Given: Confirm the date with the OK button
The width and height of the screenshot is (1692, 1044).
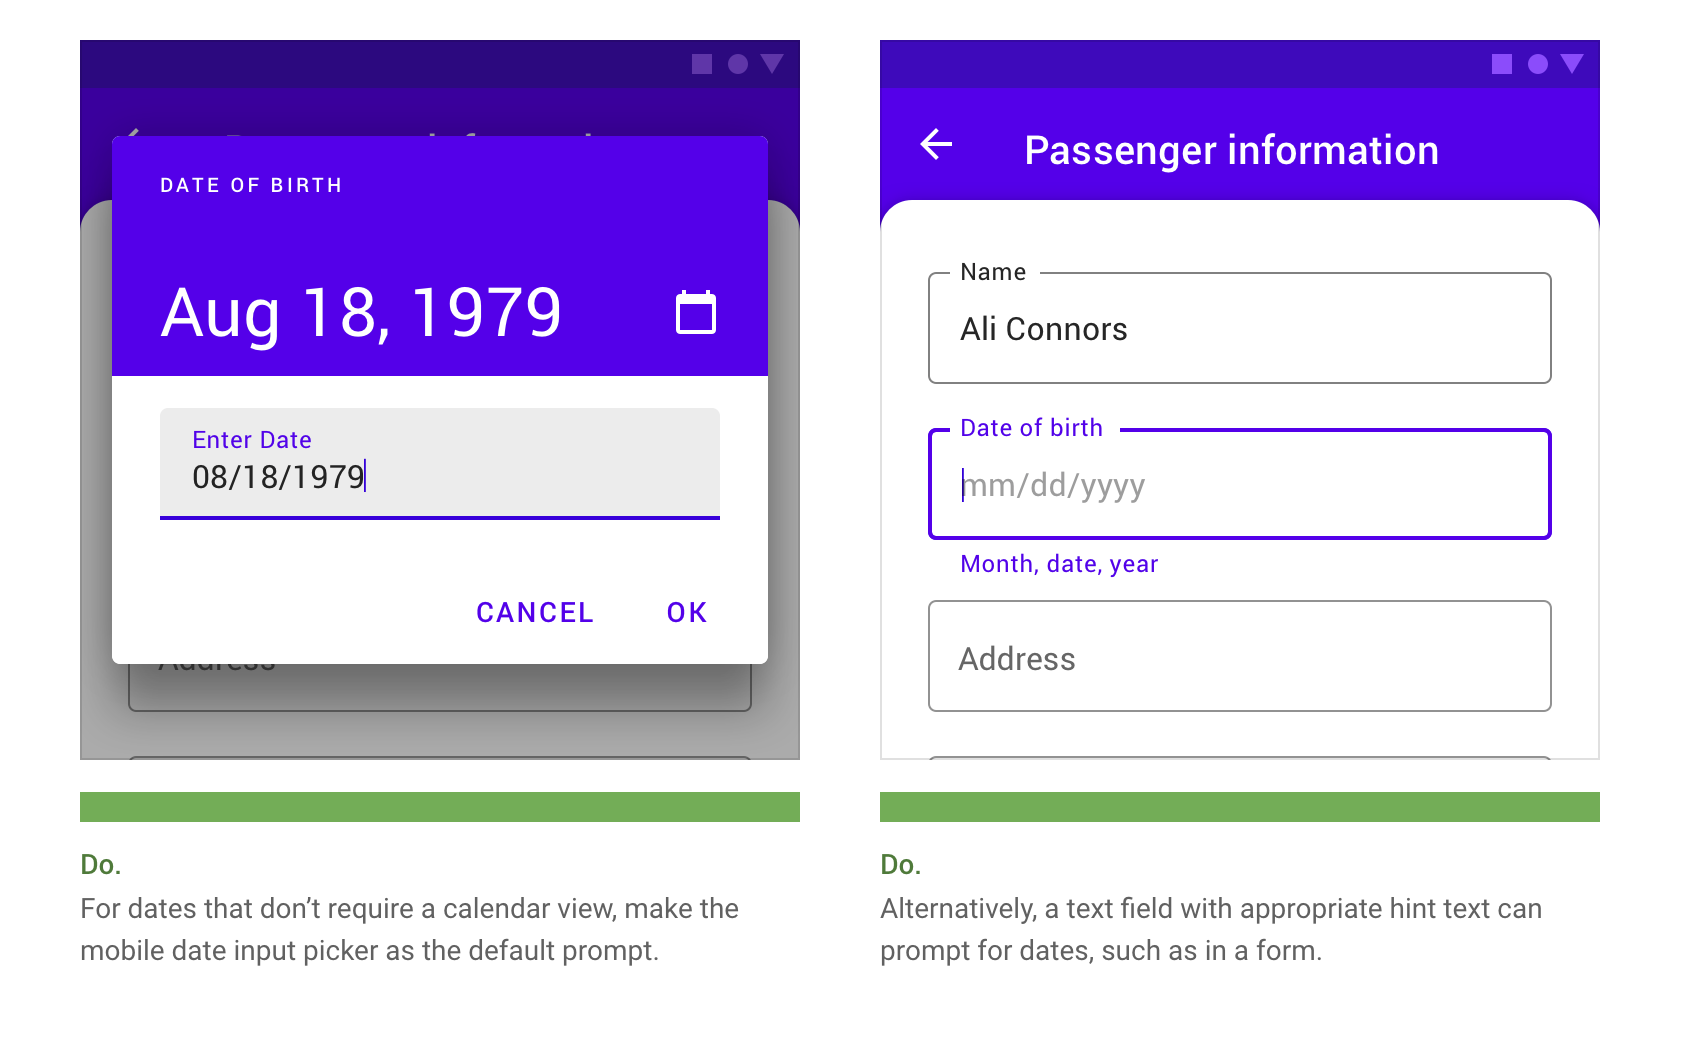Looking at the screenshot, I should point(685,612).
